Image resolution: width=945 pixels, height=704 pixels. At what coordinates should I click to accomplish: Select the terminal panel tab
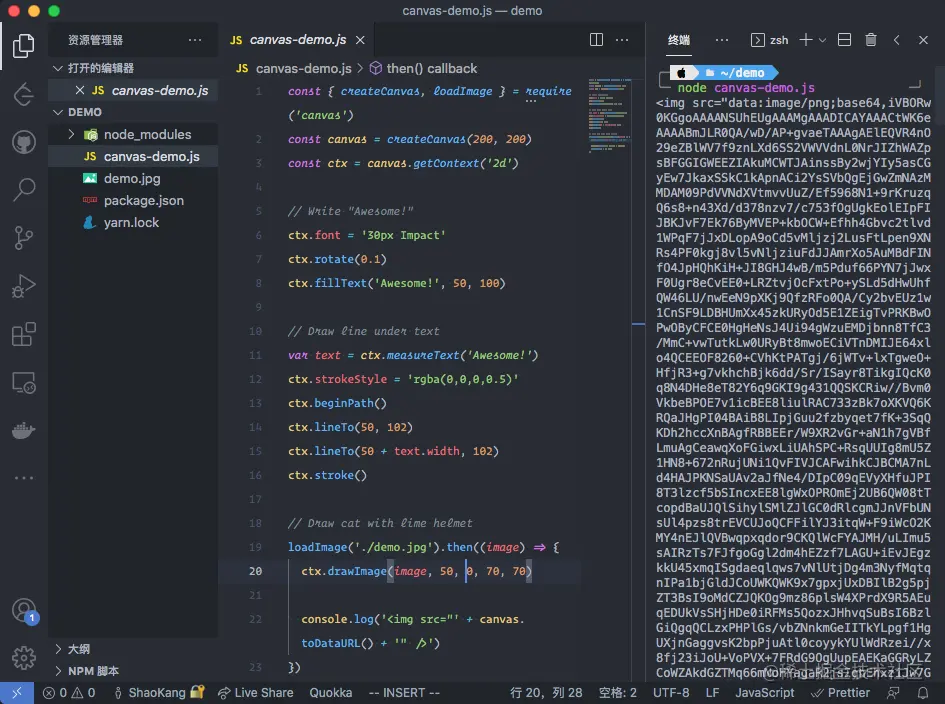[679, 40]
